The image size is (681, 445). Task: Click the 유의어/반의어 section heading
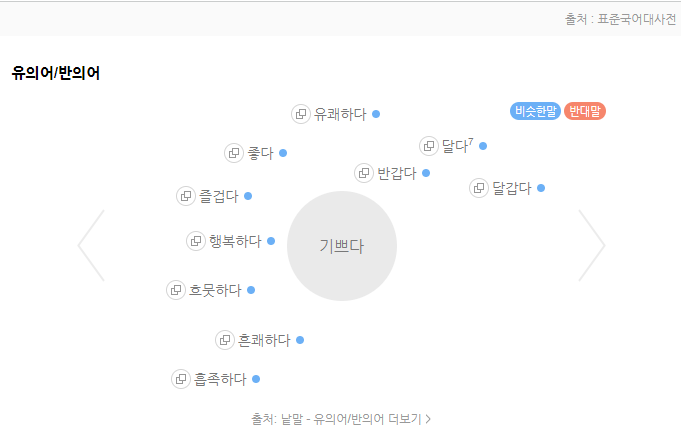click(x=56, y=73)
